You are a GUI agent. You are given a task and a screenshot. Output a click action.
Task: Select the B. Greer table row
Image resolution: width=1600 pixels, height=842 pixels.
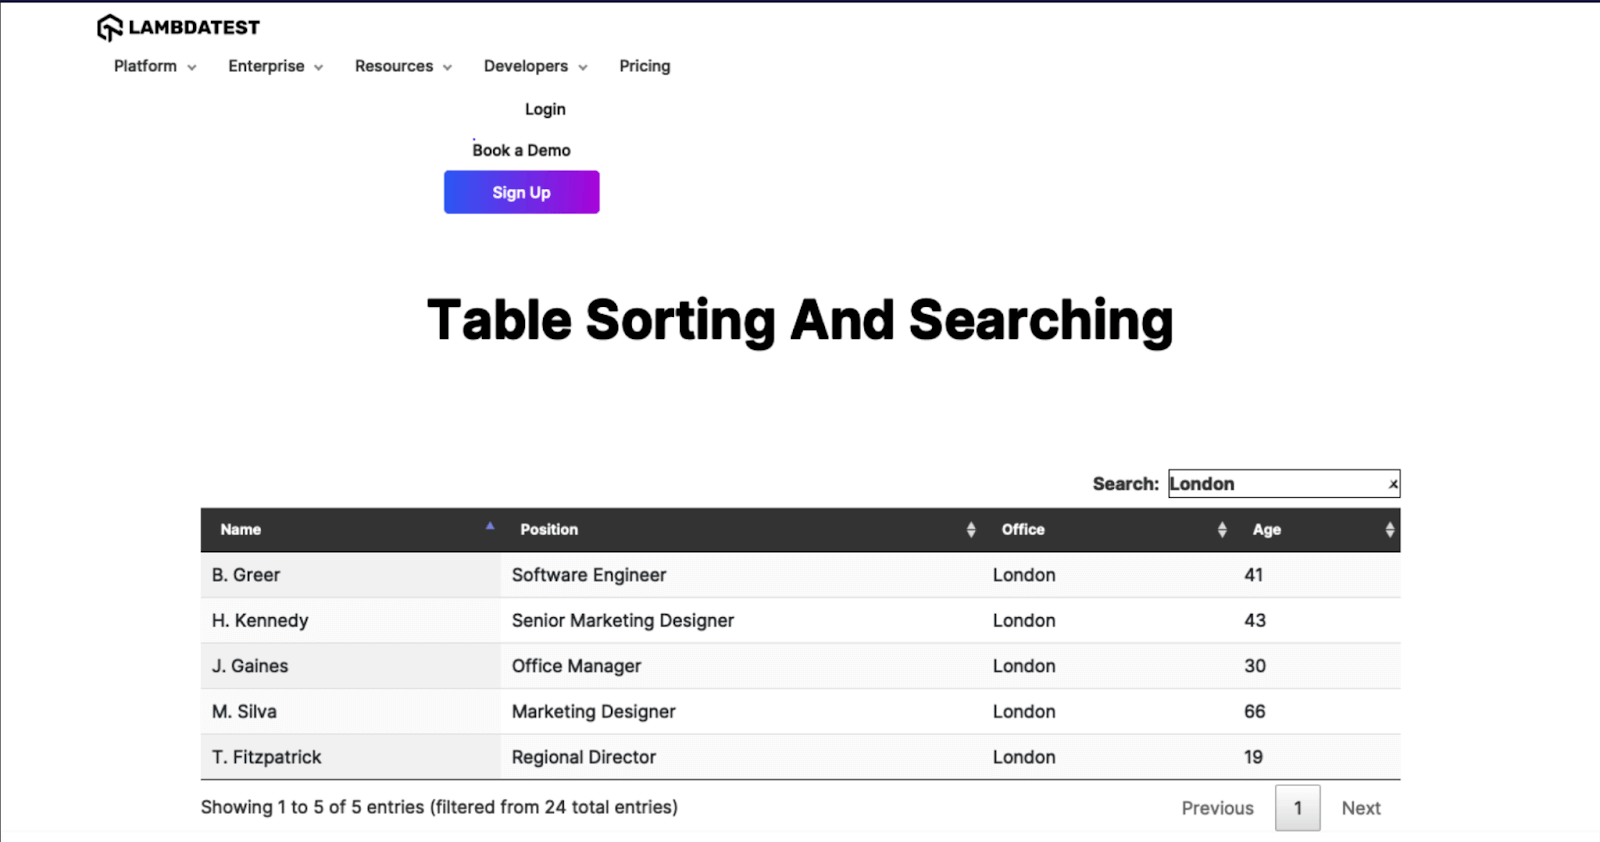tap(800, 575)
